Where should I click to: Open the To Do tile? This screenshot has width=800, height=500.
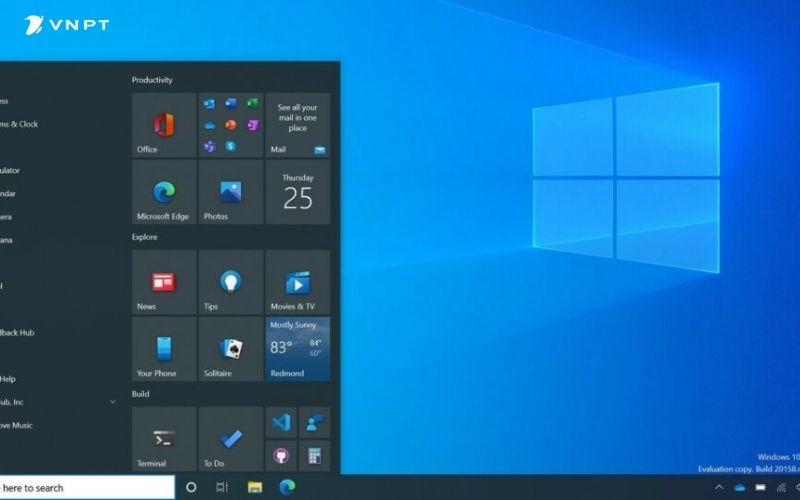coord(231,439)
